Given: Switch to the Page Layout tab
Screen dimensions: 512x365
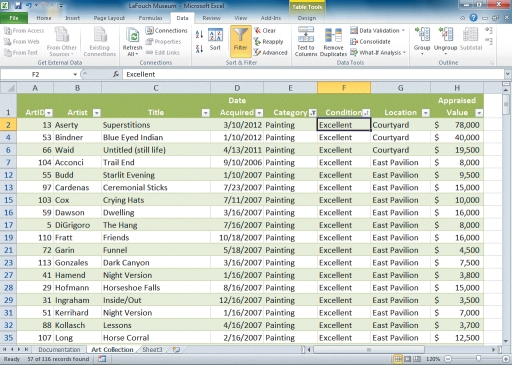Looking at the screenshot, I should tap(109, 18).
